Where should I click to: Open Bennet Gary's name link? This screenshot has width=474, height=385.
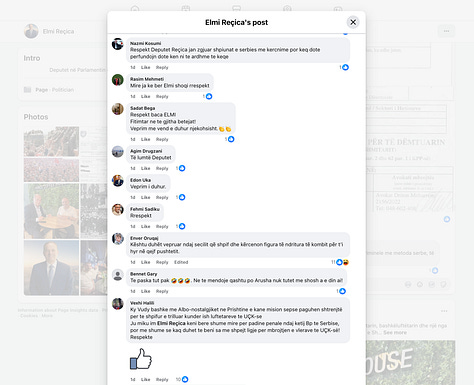pos(143,274)
